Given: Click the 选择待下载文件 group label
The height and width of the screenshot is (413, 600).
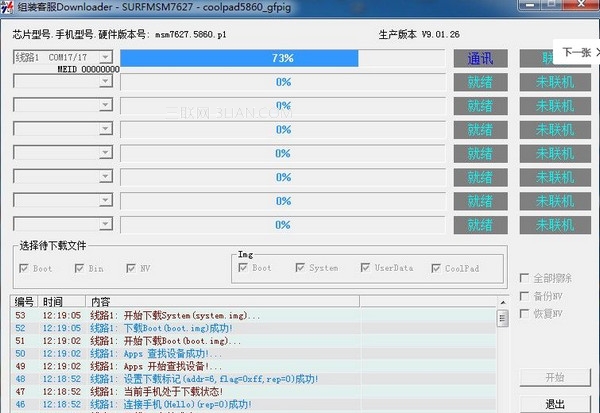Looking at the screenshot, I should [x=53, y=245].
